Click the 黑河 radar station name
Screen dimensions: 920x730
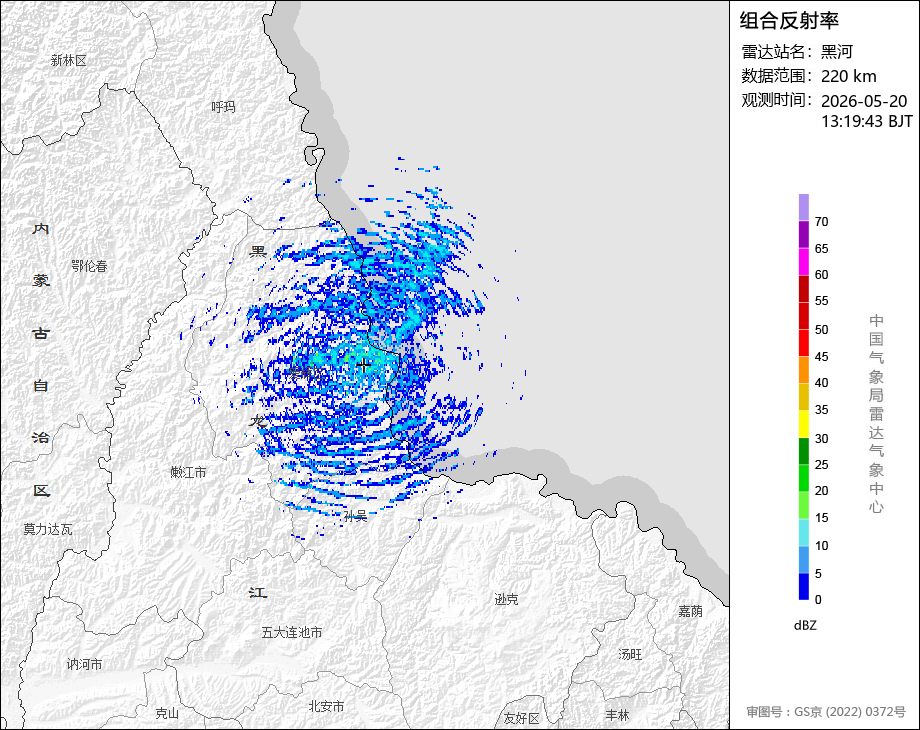[x=837, y=52]
